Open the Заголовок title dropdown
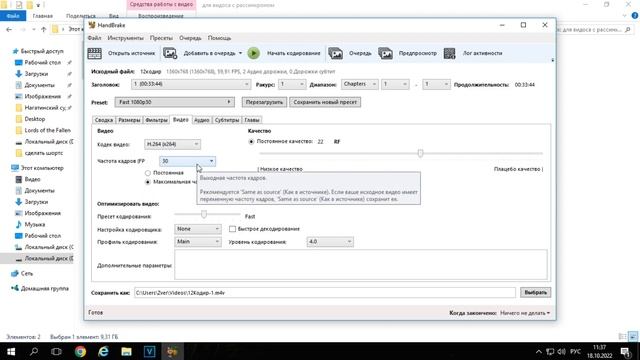 191,84
